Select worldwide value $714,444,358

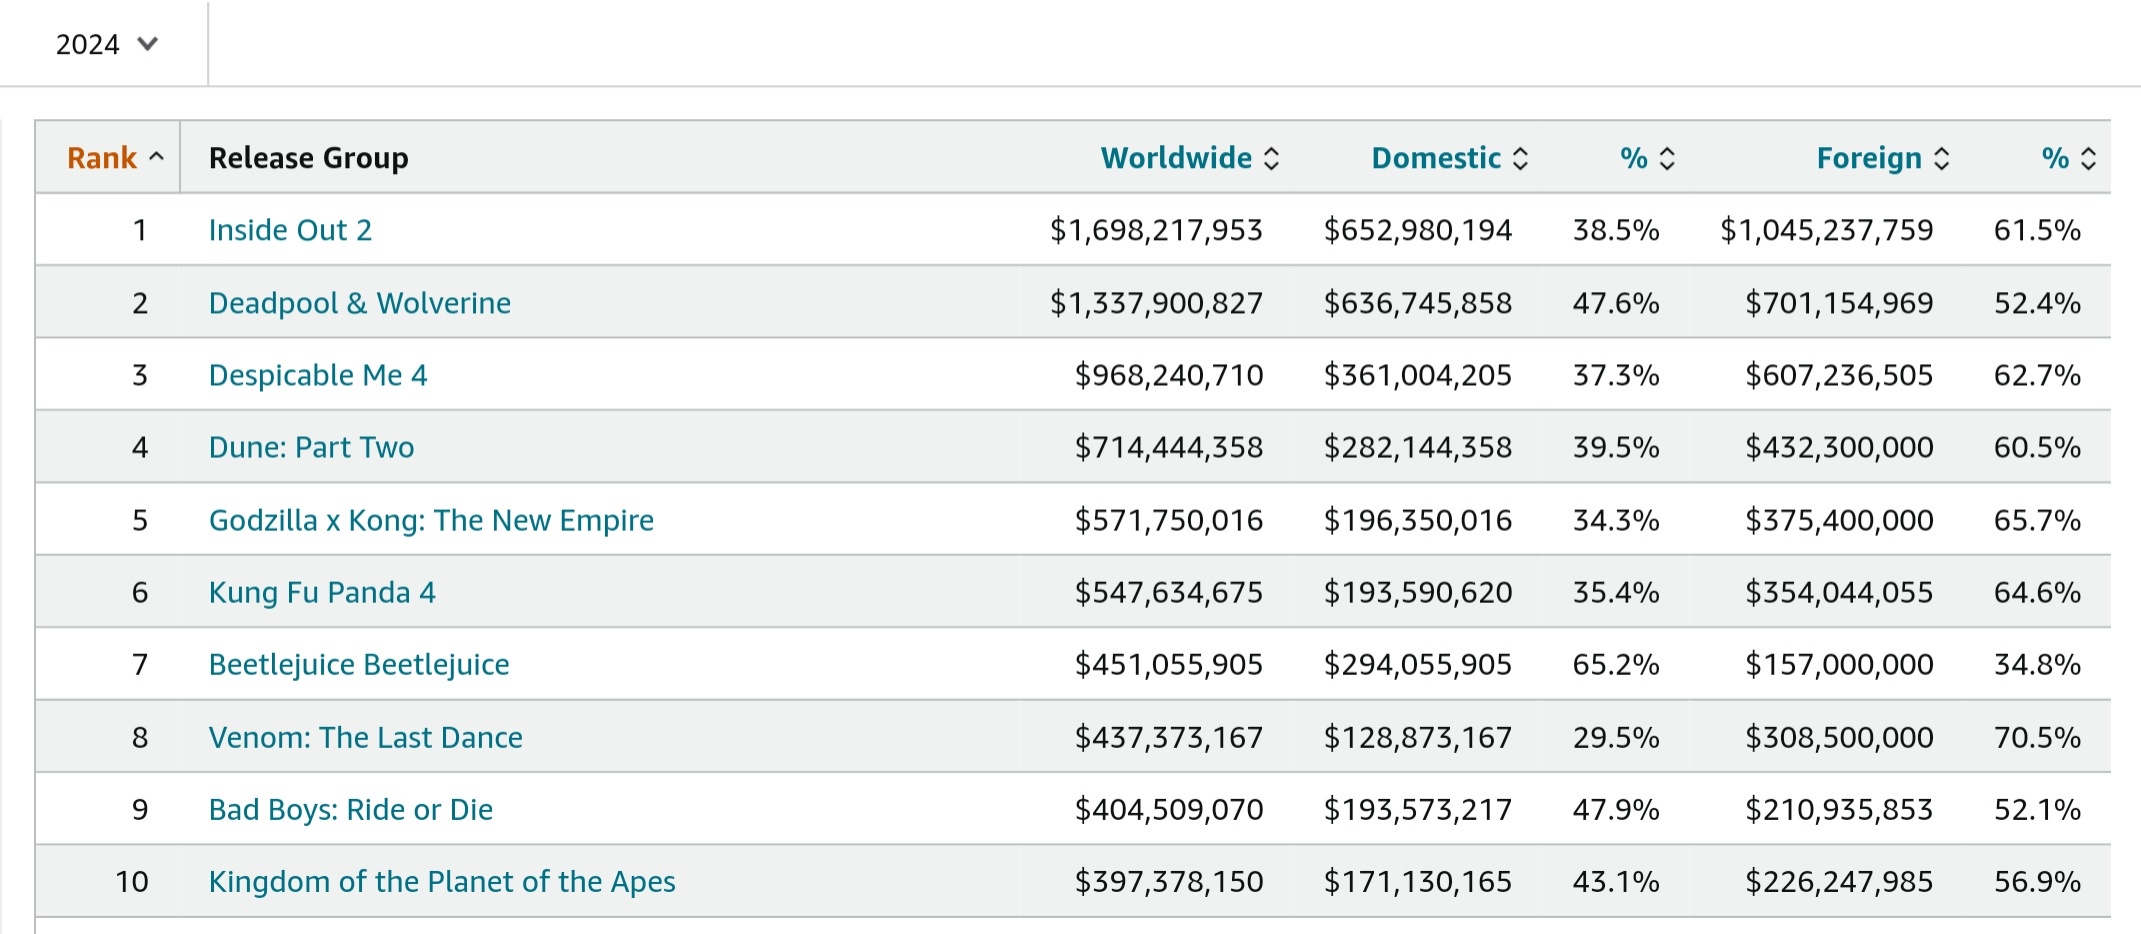click(x=1169, y=447)
